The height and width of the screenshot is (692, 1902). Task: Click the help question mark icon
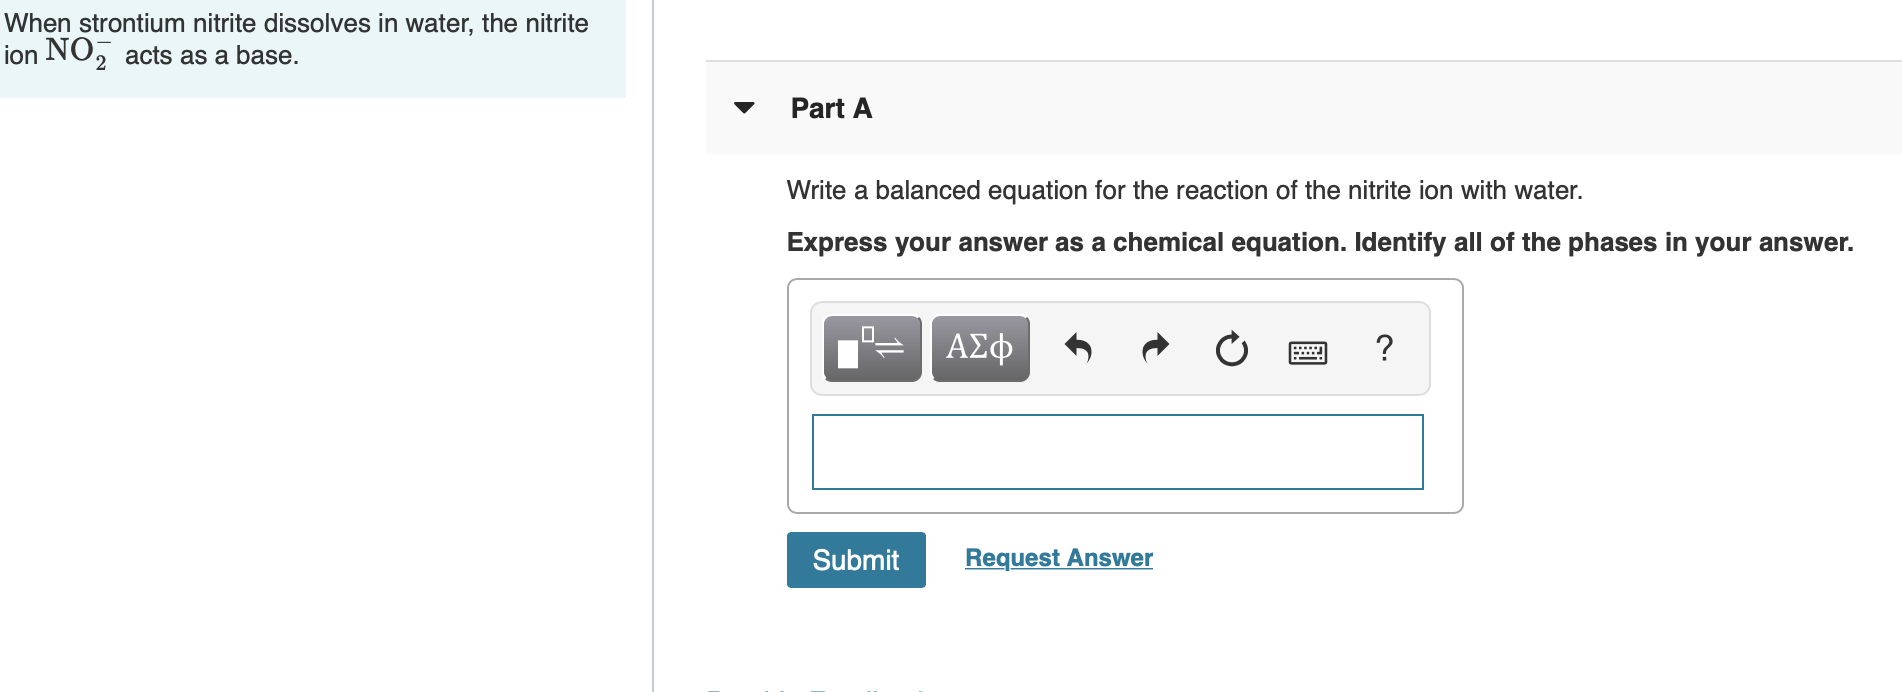1384,348
